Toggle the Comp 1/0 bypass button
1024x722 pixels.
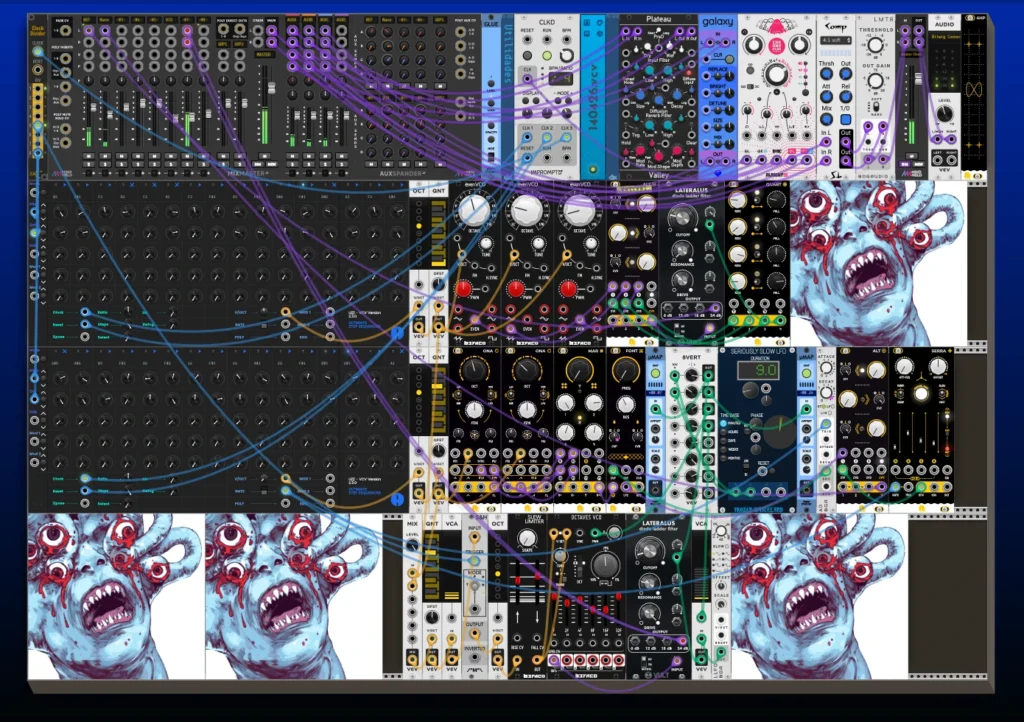846,119
